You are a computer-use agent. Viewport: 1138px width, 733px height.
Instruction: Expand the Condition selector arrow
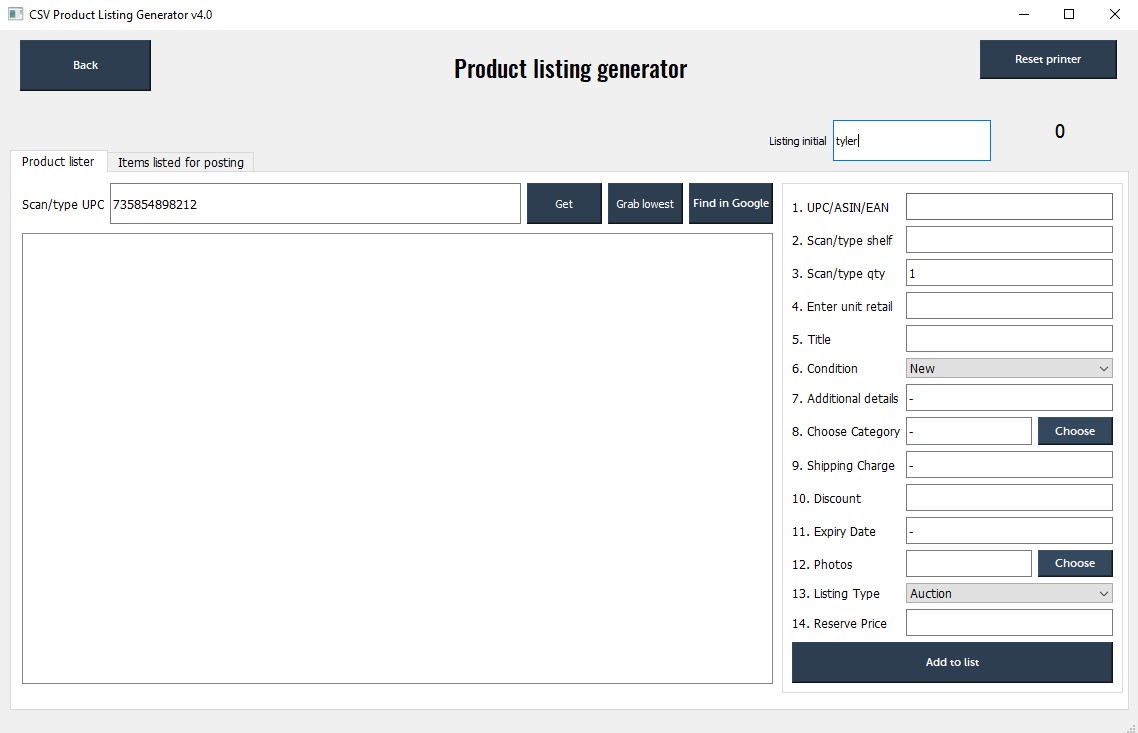[1103, 368]
